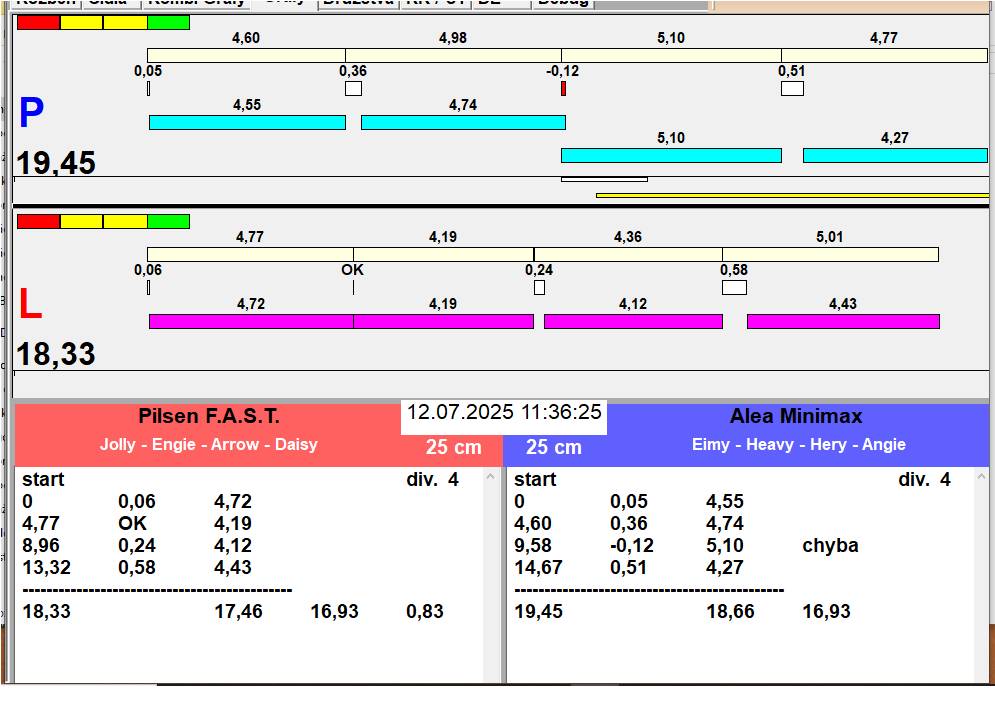This screenshot has height=701, width=995.
Task: Click the white 0,58 pass marker box
Action: click(x=734, y=288)
